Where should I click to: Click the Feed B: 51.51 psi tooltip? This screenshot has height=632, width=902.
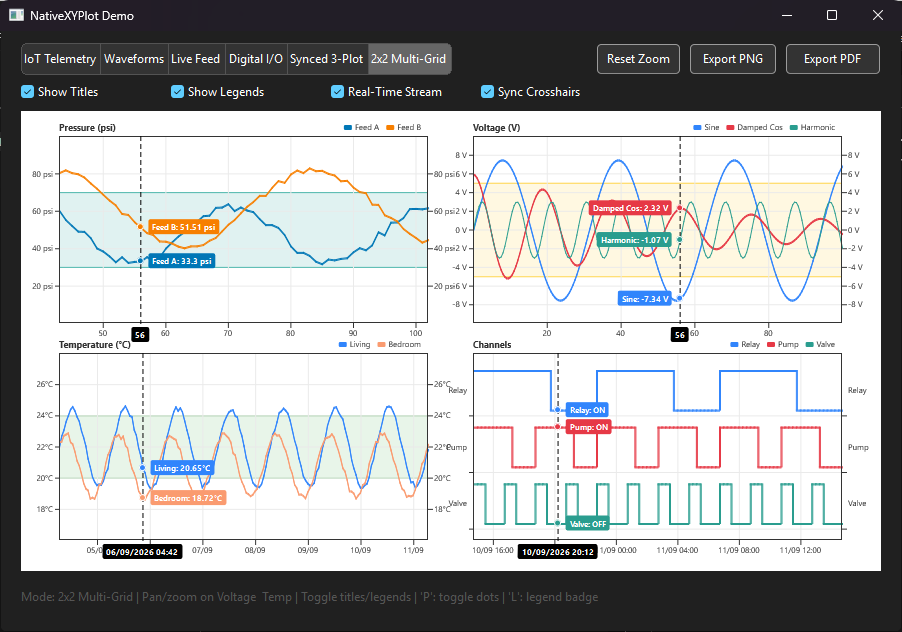pyautogui.click(x=184, y=227)
